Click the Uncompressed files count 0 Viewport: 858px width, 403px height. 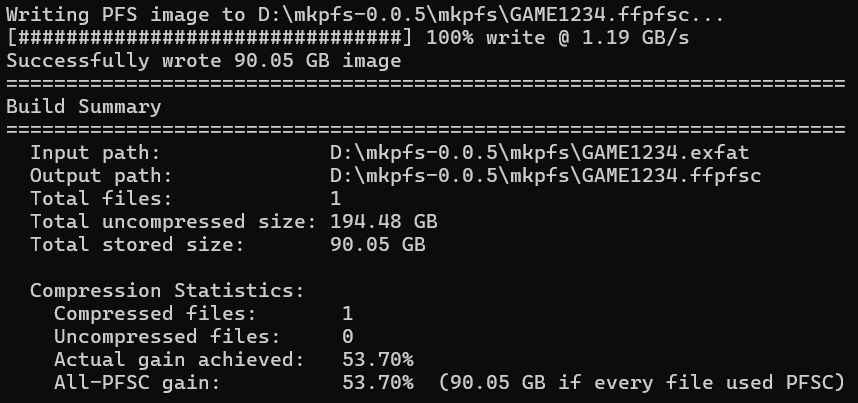click(x=347, y=336)
